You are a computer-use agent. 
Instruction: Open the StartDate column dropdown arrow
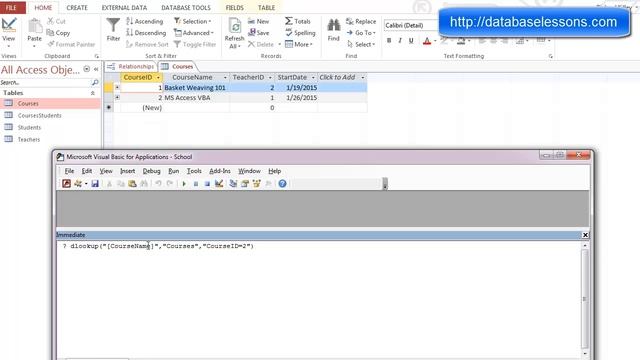point(313,78)
